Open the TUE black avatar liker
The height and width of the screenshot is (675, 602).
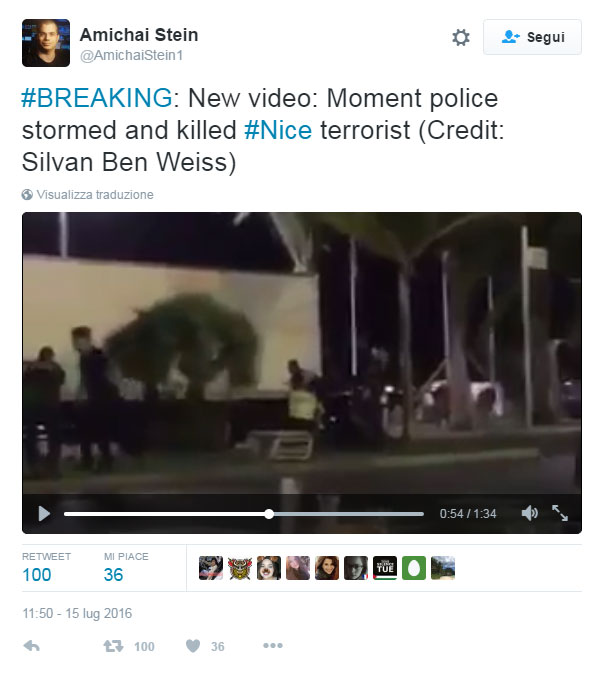(x=385, y=568)
